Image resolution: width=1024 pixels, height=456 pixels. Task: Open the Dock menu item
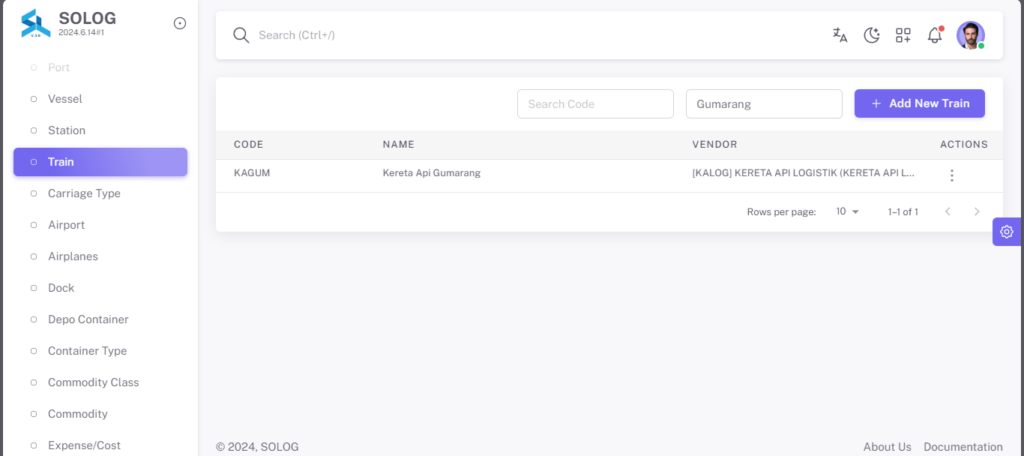pos(101,287)
